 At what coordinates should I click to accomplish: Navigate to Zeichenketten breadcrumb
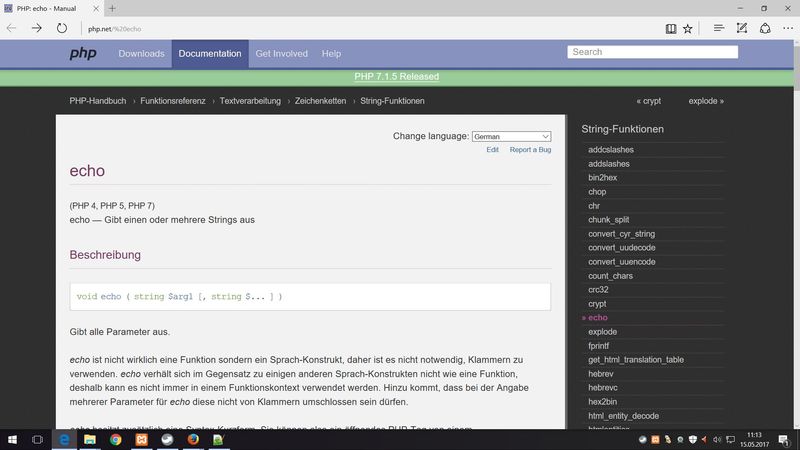coord(320,101)
